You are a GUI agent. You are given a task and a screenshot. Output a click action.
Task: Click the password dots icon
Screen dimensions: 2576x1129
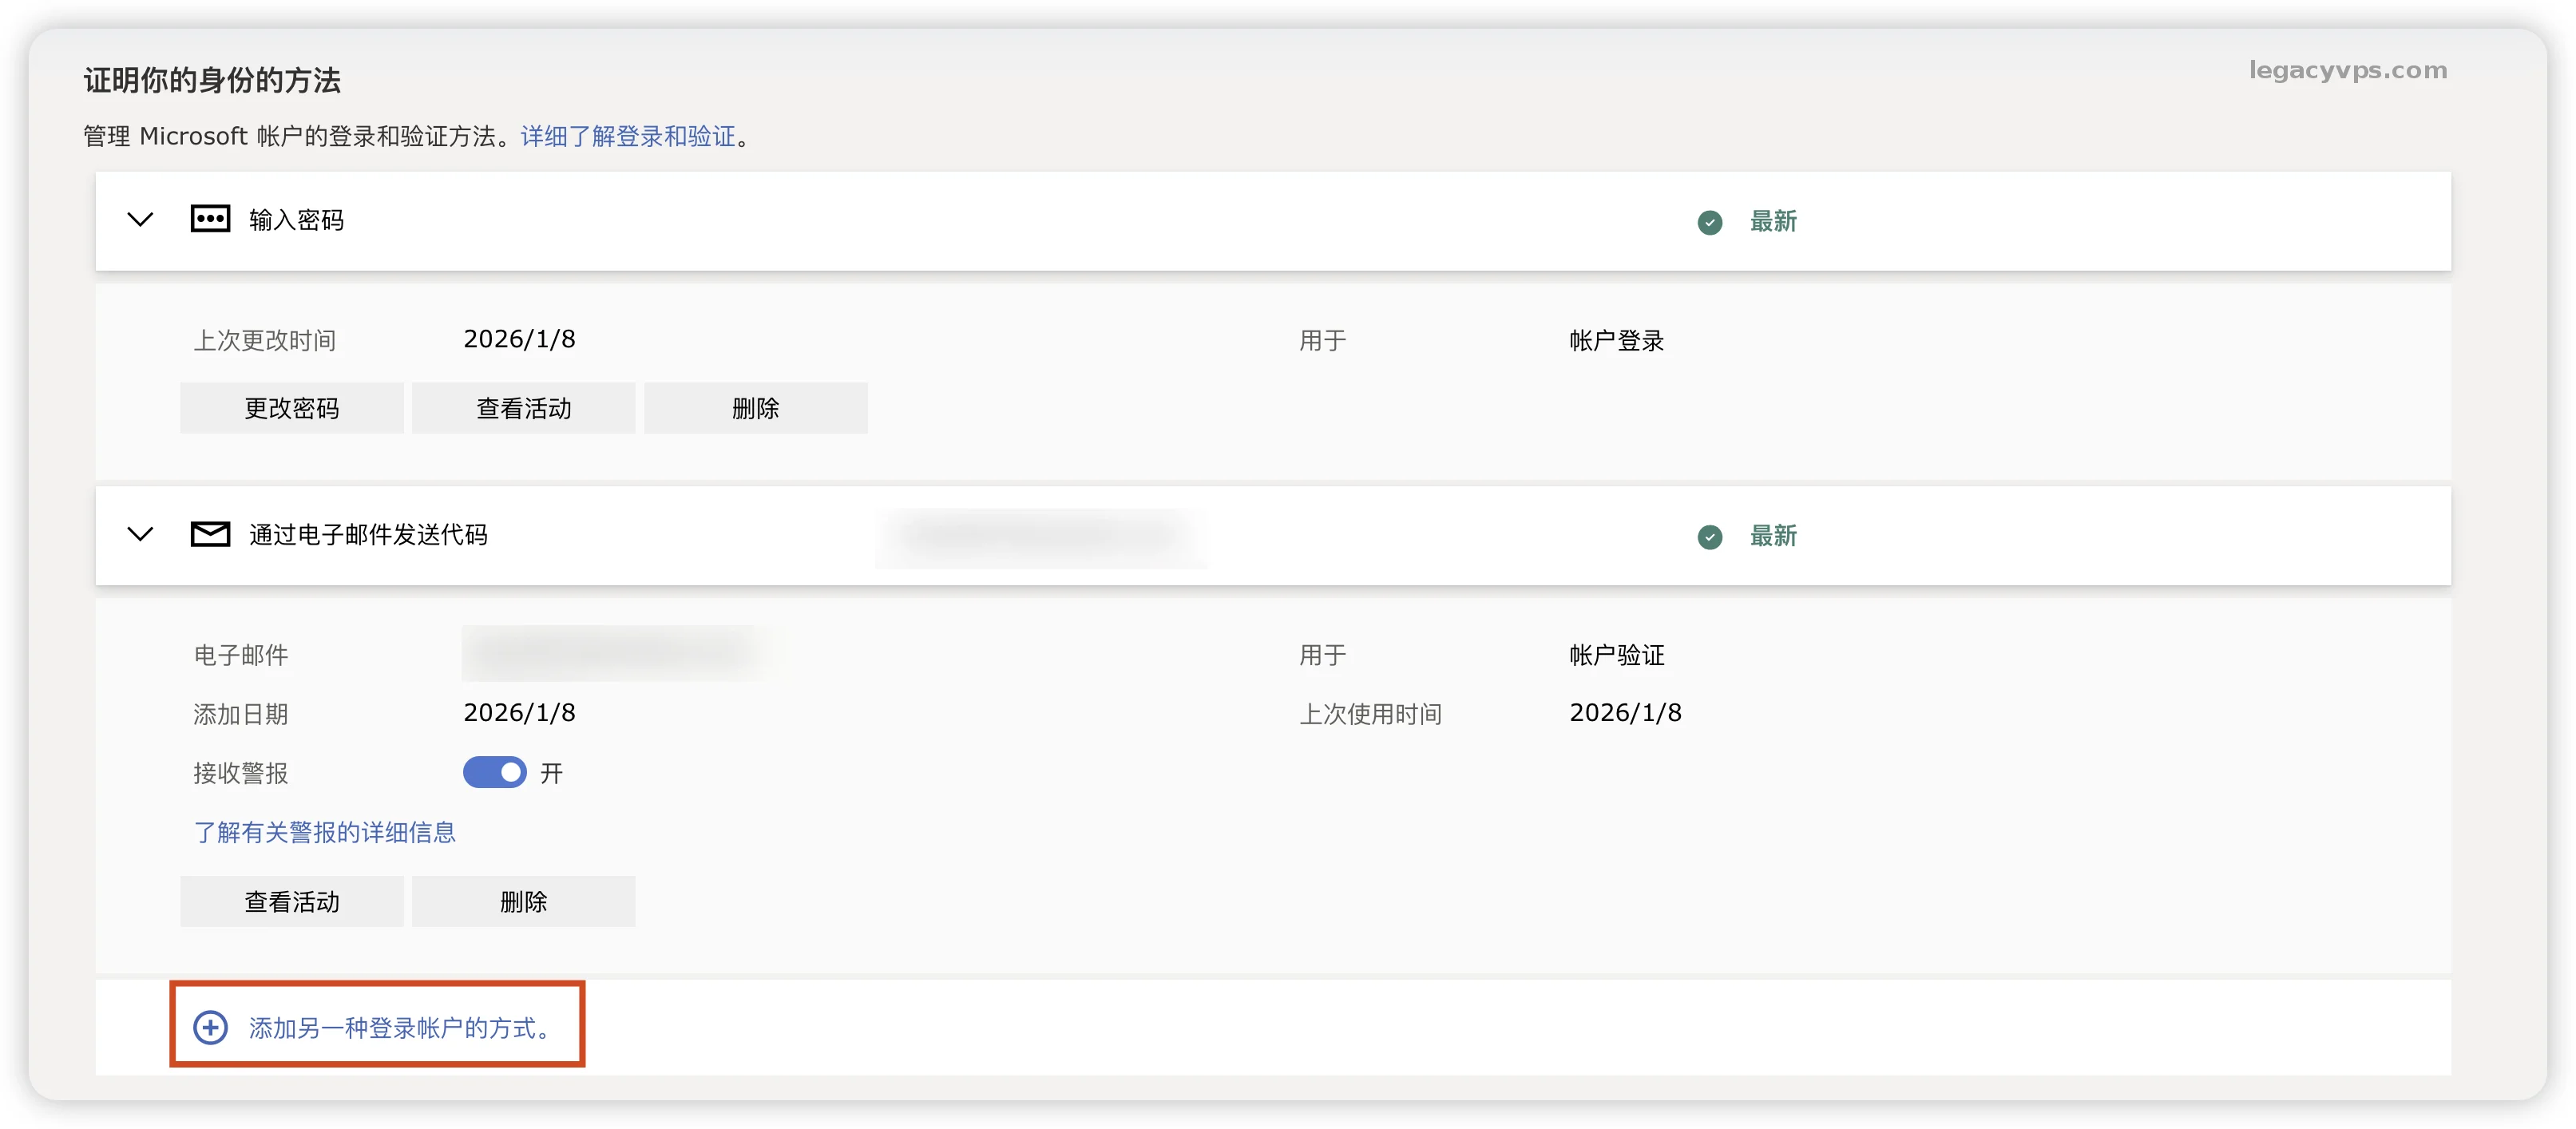pyautogui.click(x=210, y=219)
